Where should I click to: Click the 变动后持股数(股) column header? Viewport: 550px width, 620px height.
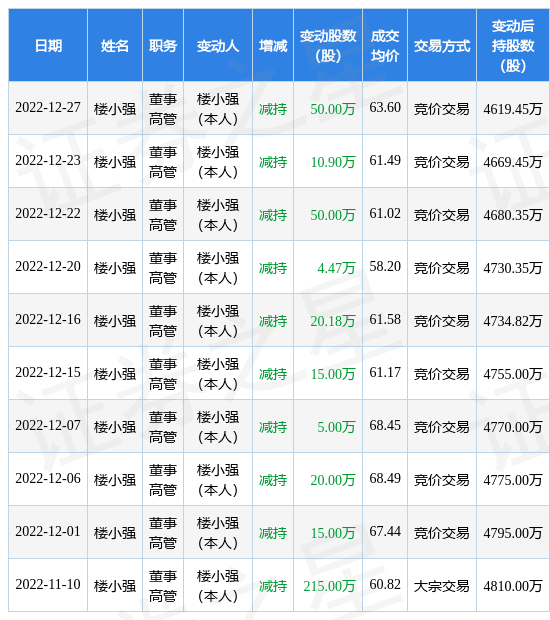click(x=513, y=46)
